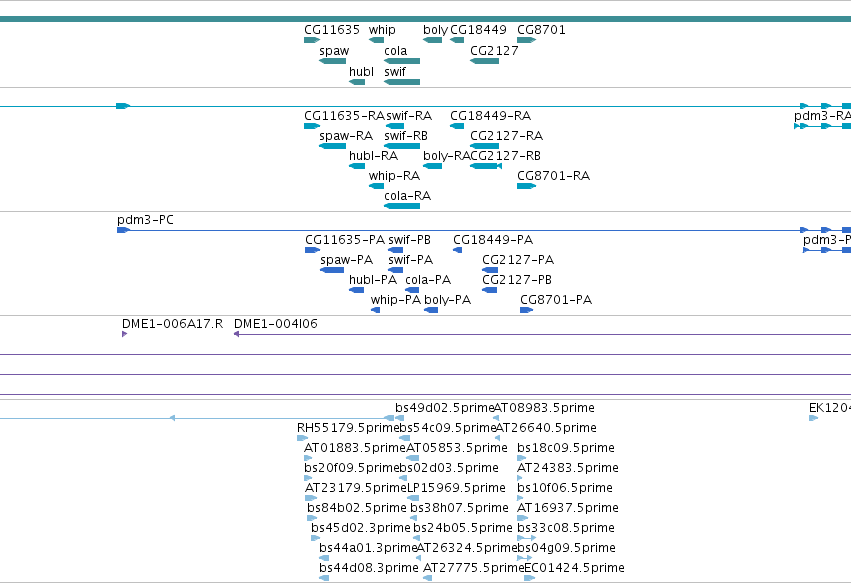Click the bs02d03.5prime EST label
This screenshot has width=851, height=583.
449,468
